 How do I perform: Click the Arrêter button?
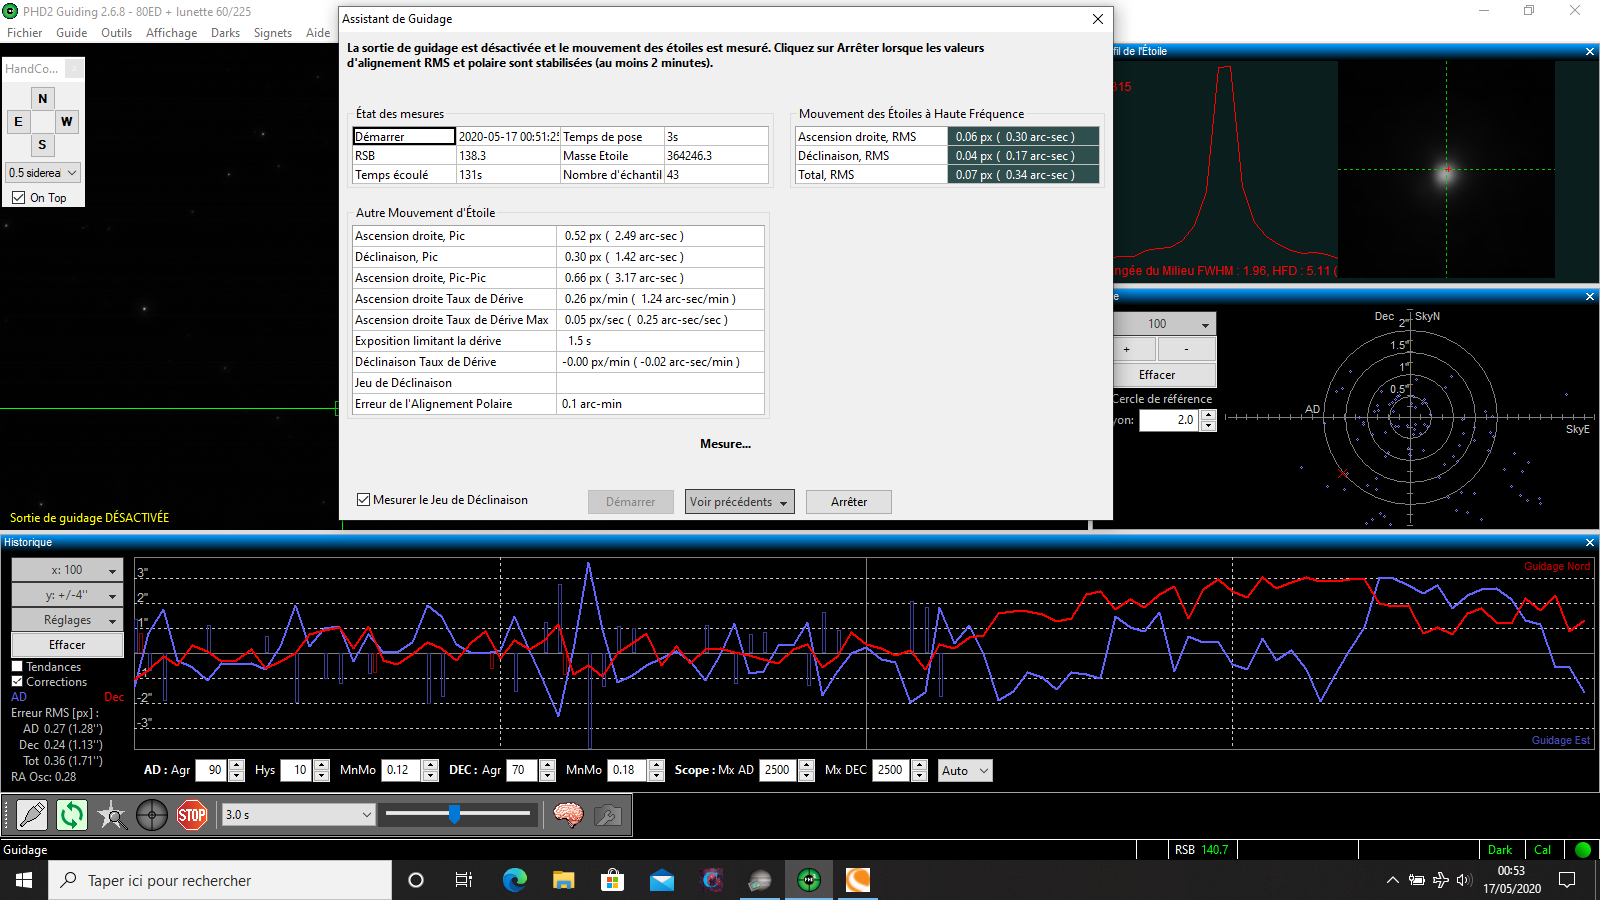849,502
